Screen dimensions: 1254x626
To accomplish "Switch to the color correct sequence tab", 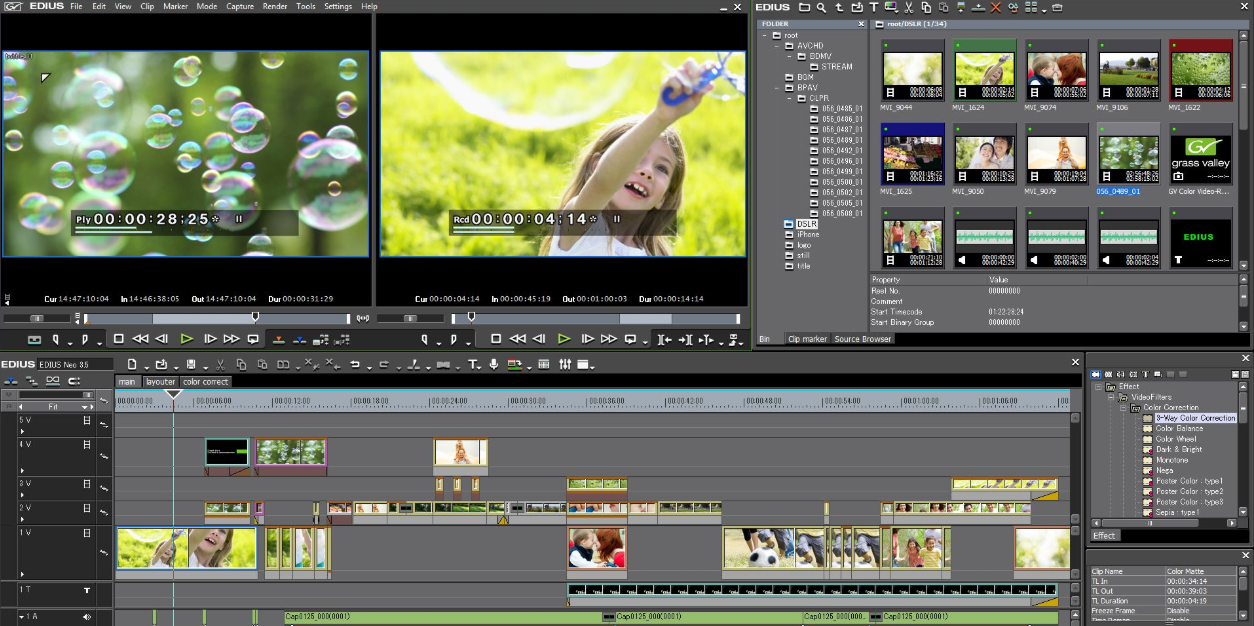I will pyautogui.click(x=205, y=382).
